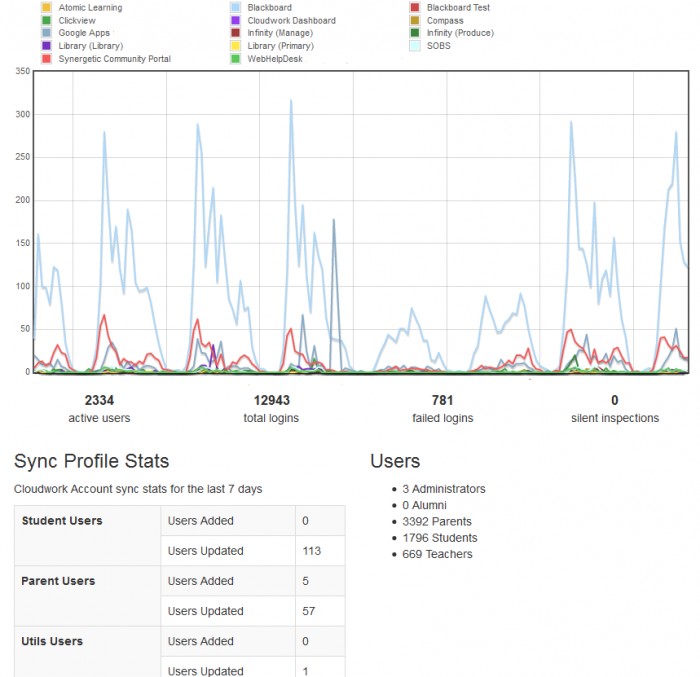Click the Cloudwork Dashboard purple legend swatch
Image resolution: width=700 pixels, height=677 pixels.
(x=235, y=21)
